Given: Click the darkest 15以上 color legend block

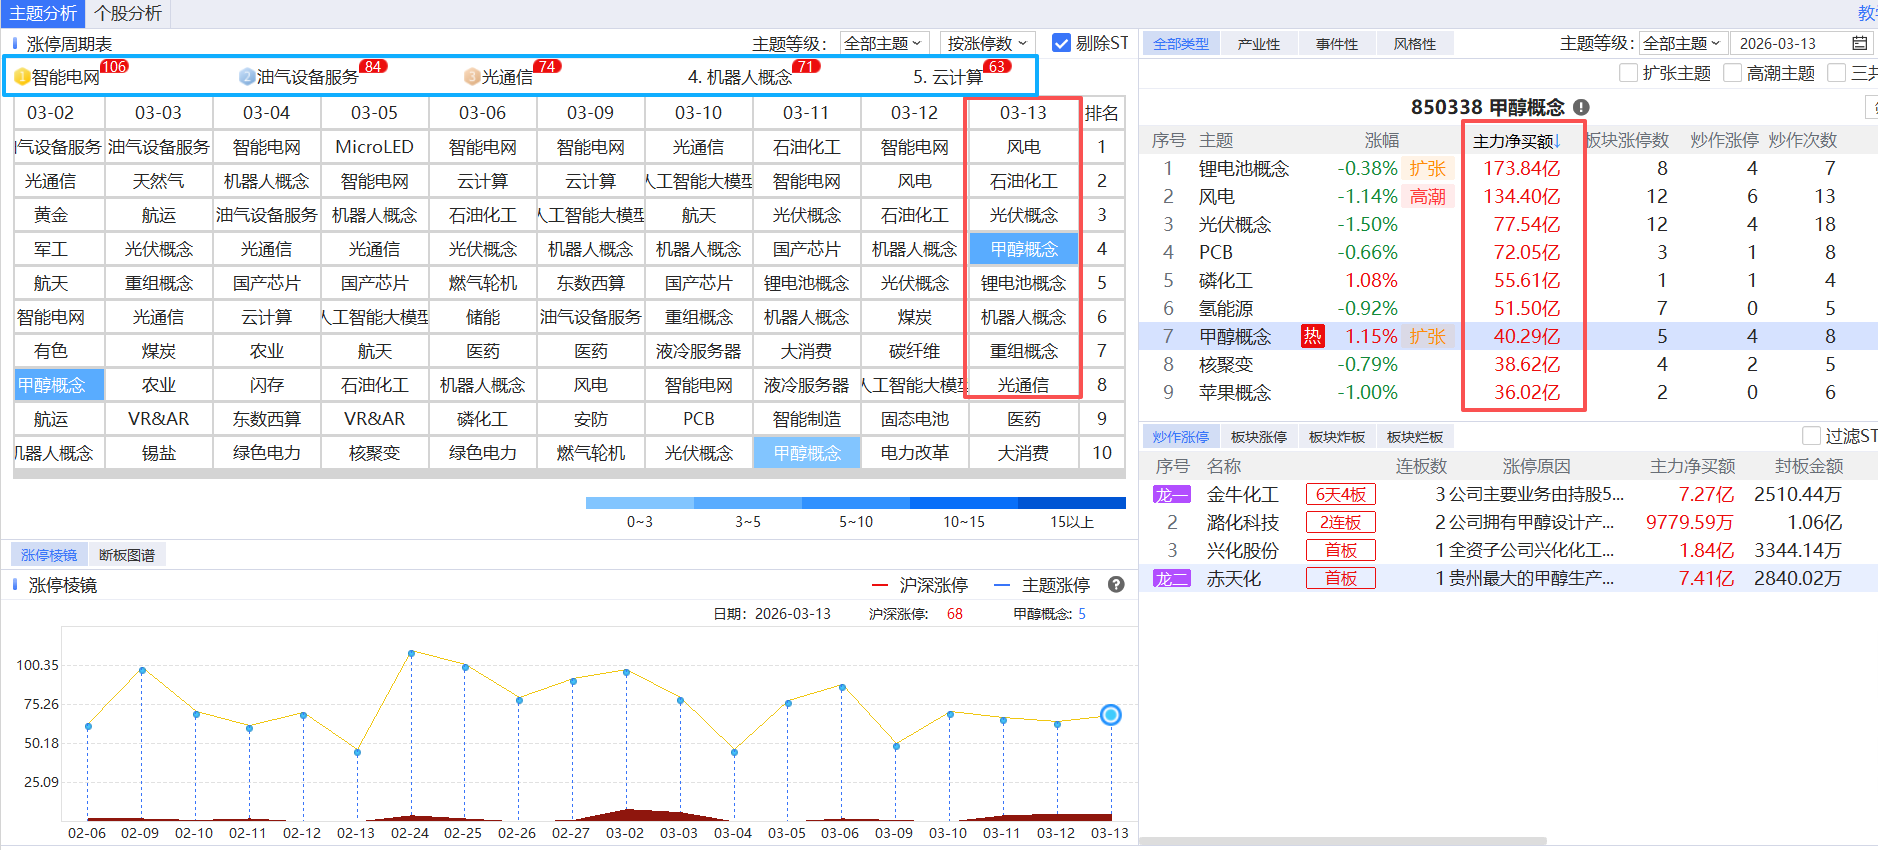Looking at the screenshot, I should coord(1072,503).
